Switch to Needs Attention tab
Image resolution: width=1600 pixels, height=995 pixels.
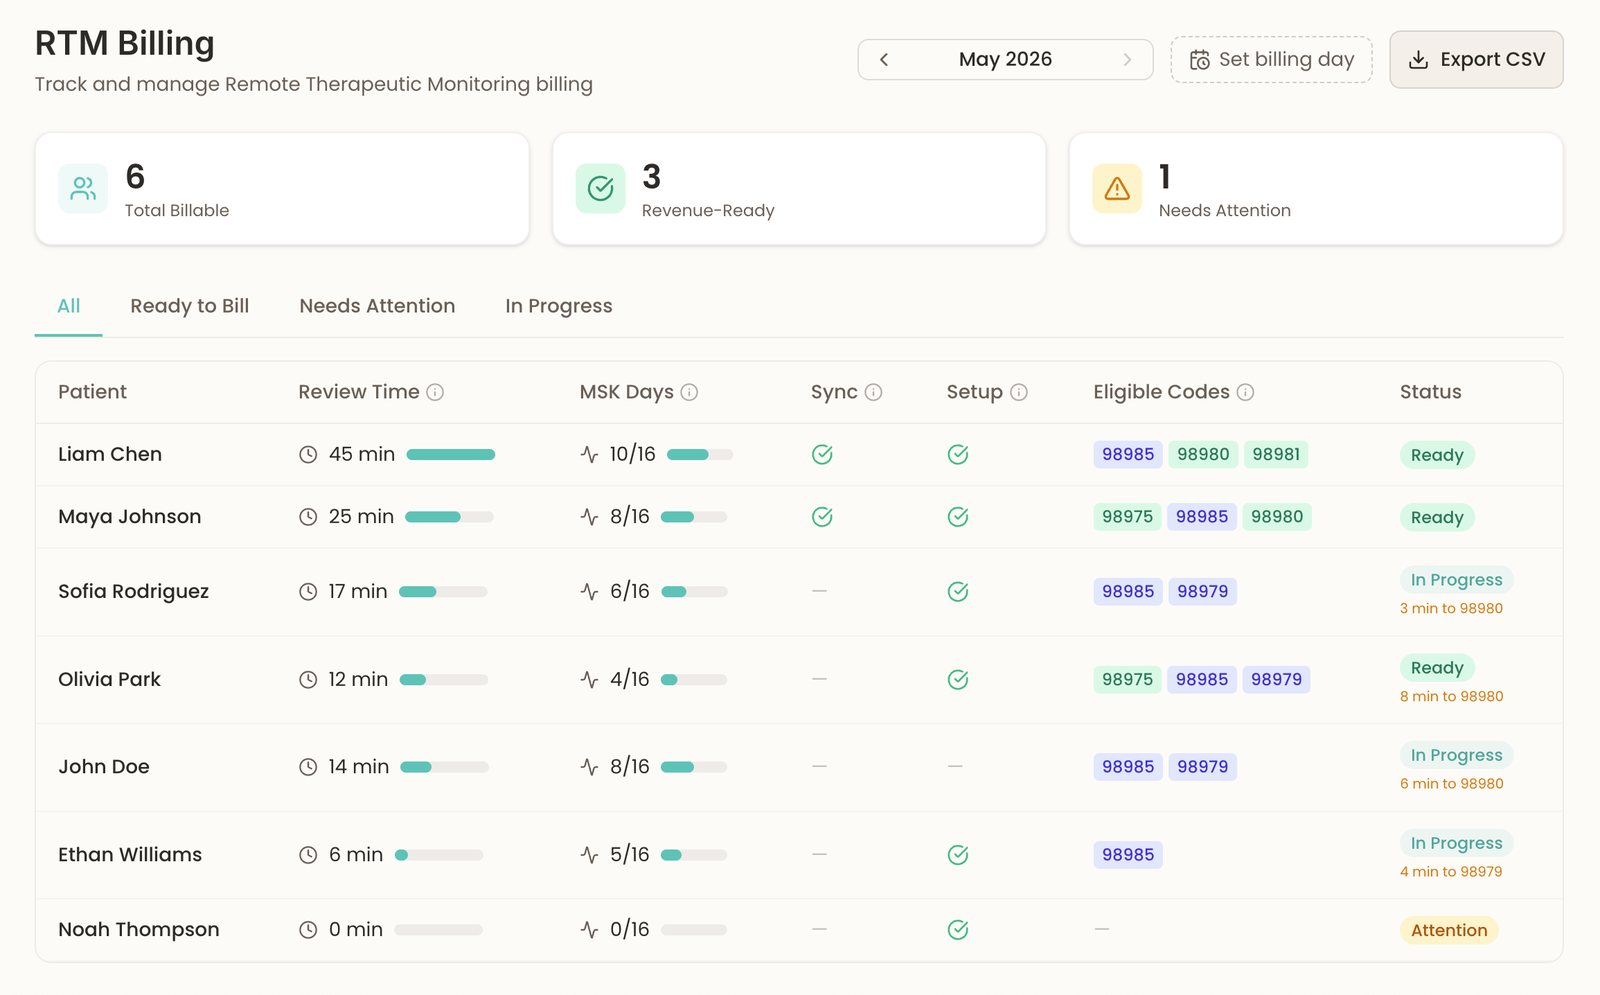(x=377, y=306)
